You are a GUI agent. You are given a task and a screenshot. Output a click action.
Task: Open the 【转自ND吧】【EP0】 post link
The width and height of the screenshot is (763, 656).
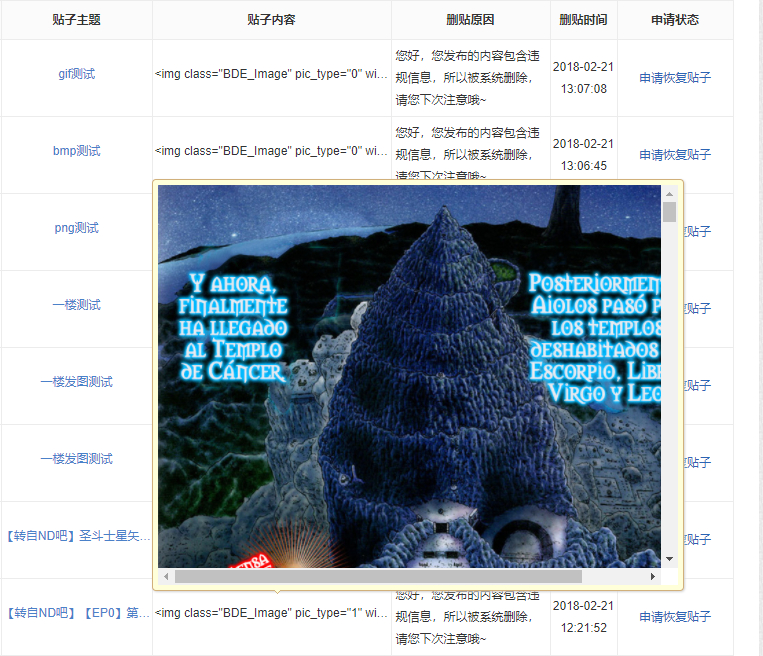pyautogui.click(x=78, y=613)
